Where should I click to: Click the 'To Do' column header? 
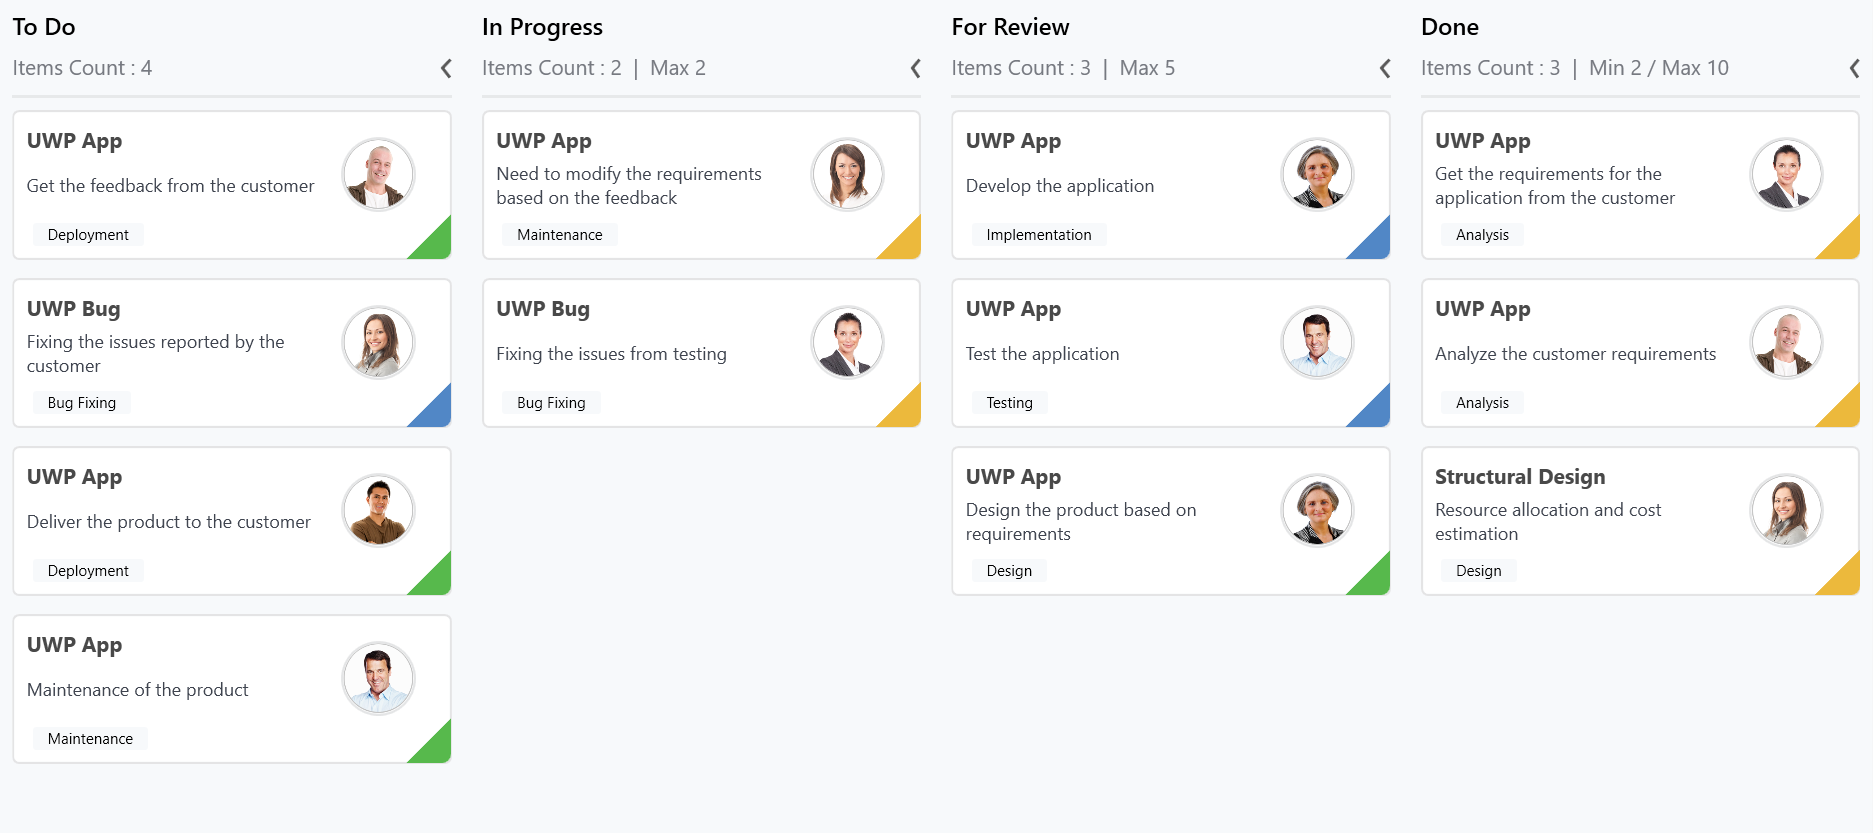[x=44, y=27]
